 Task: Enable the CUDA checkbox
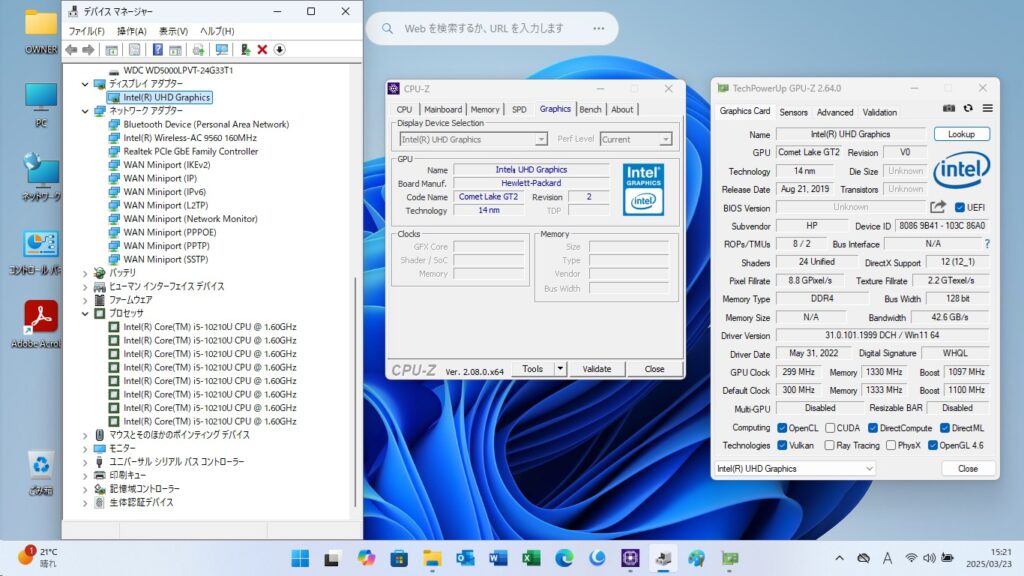pyautogui.click(x=831, y=428)
